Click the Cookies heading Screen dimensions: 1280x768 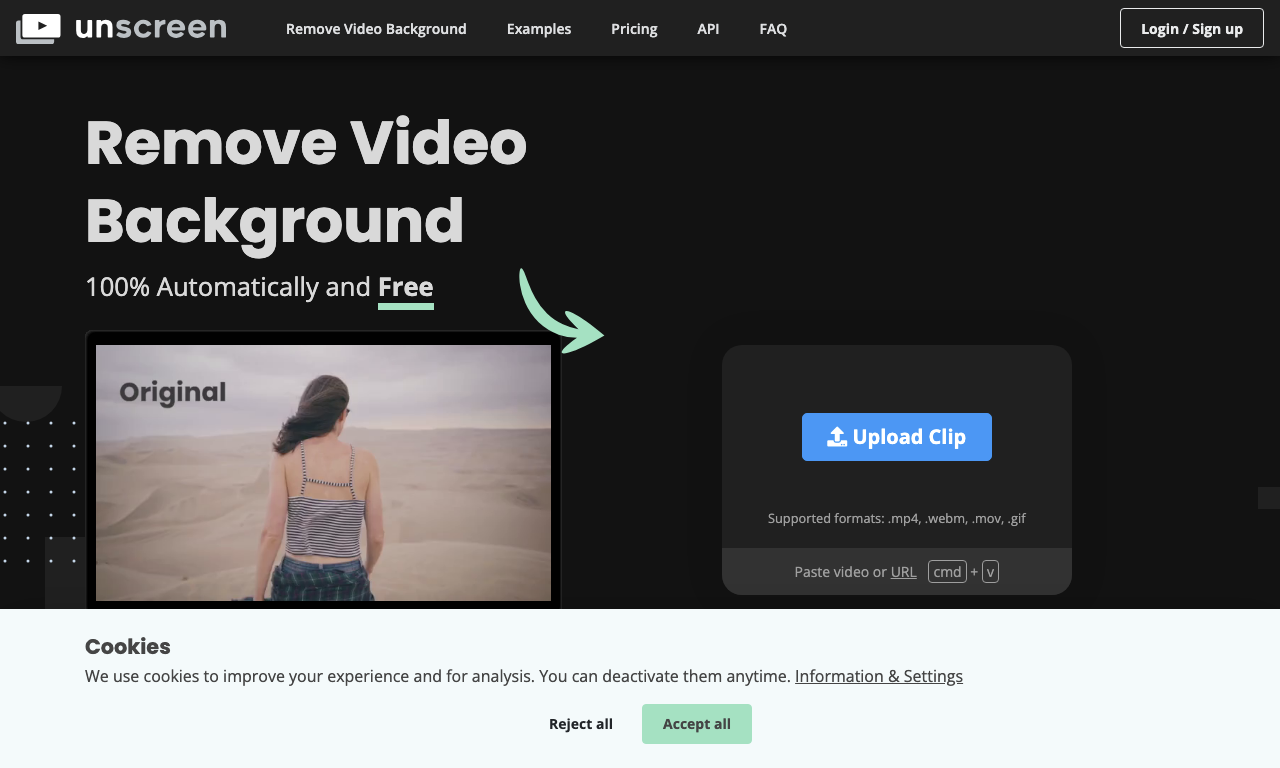[x=128, y=646]
